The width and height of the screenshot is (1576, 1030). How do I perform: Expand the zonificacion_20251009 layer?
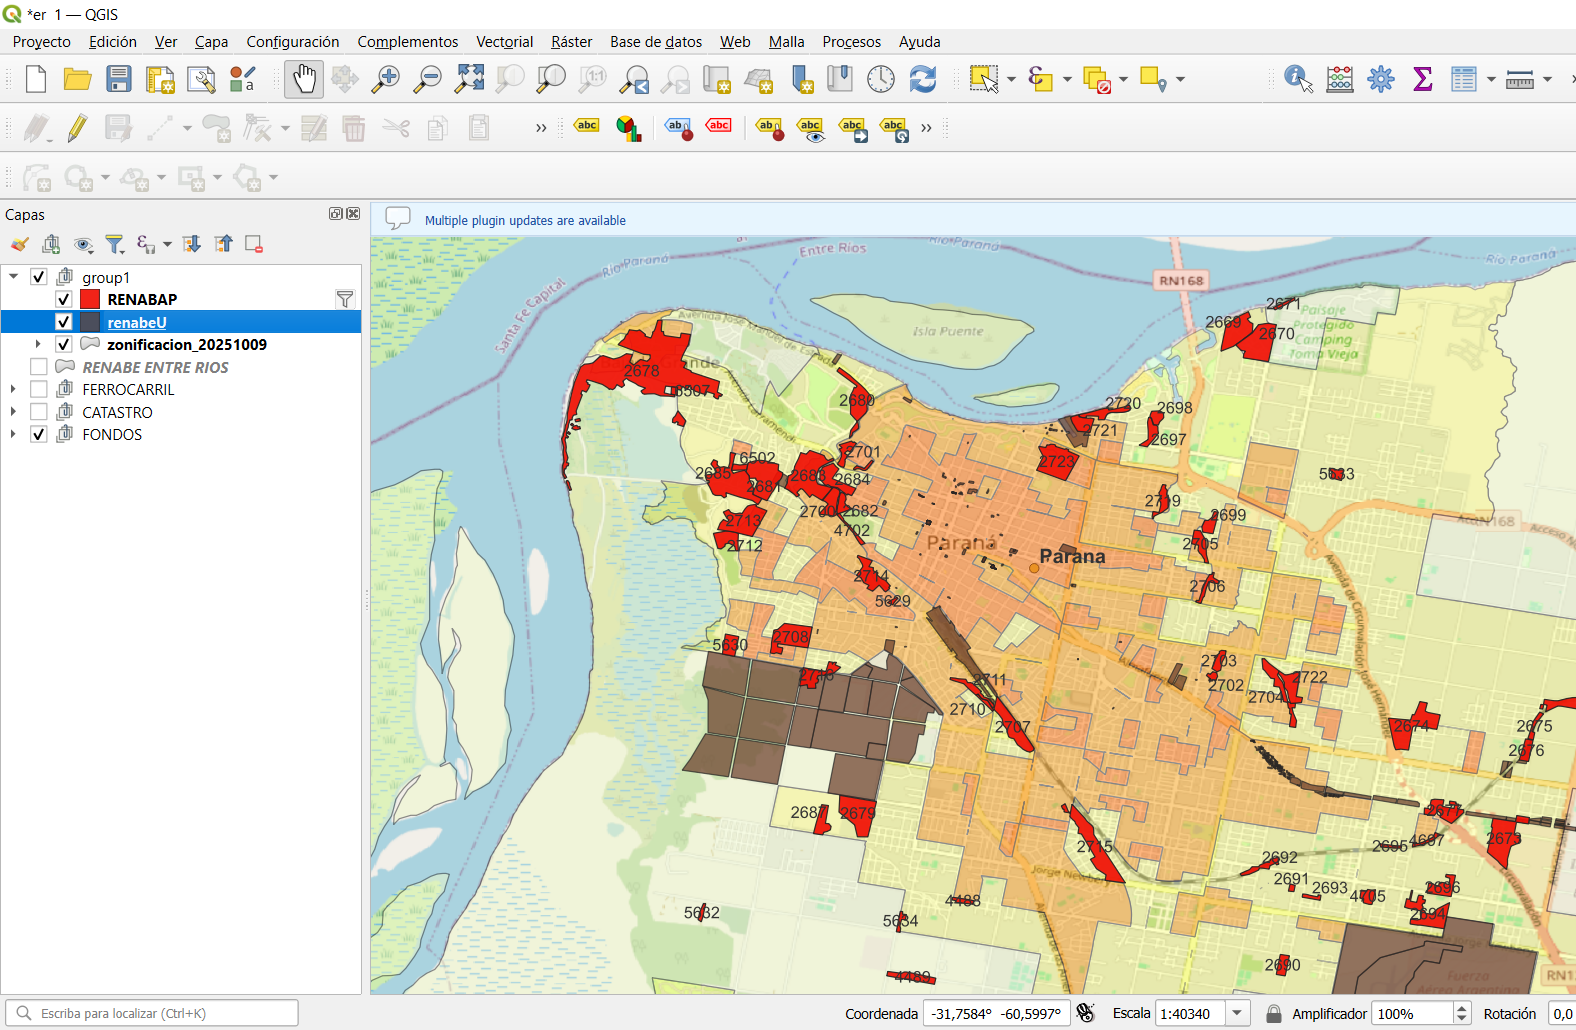pyautogui.click(x=38, y=344)
